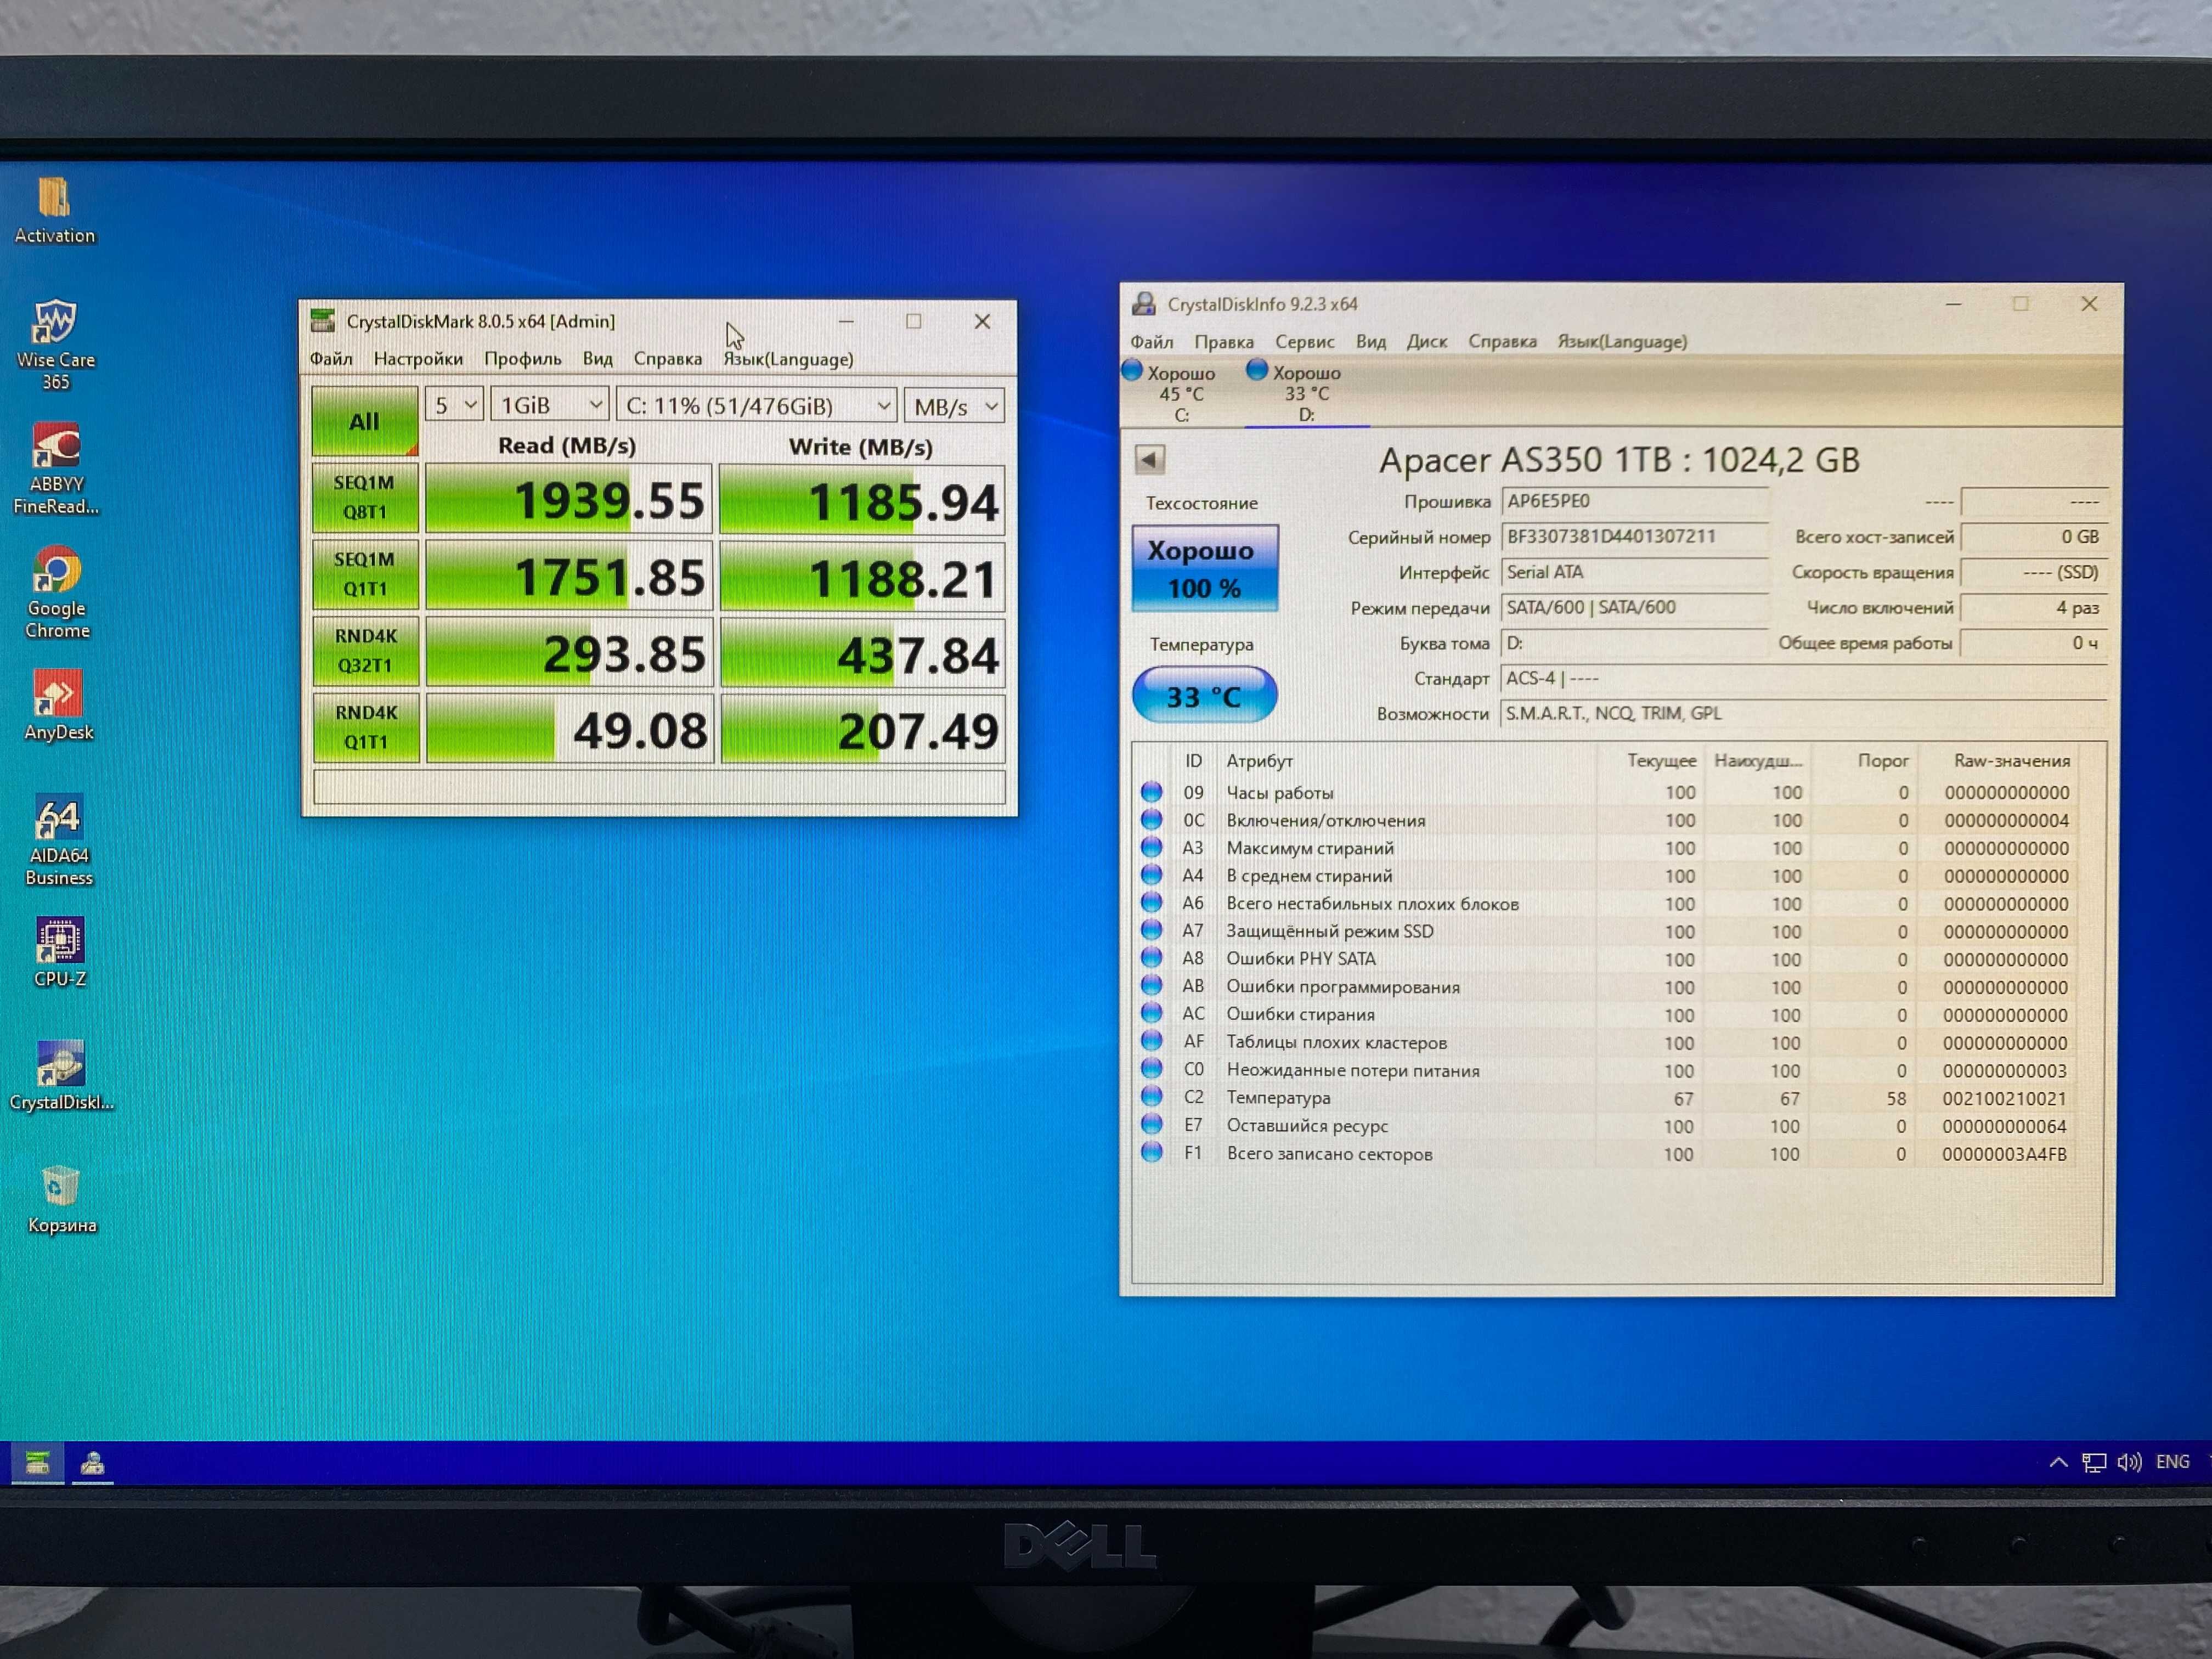The image size is (2212, 1659).
Task: Run the RND4K Q1T1 test
Action: pyautogui.click(x=366, y=727)
